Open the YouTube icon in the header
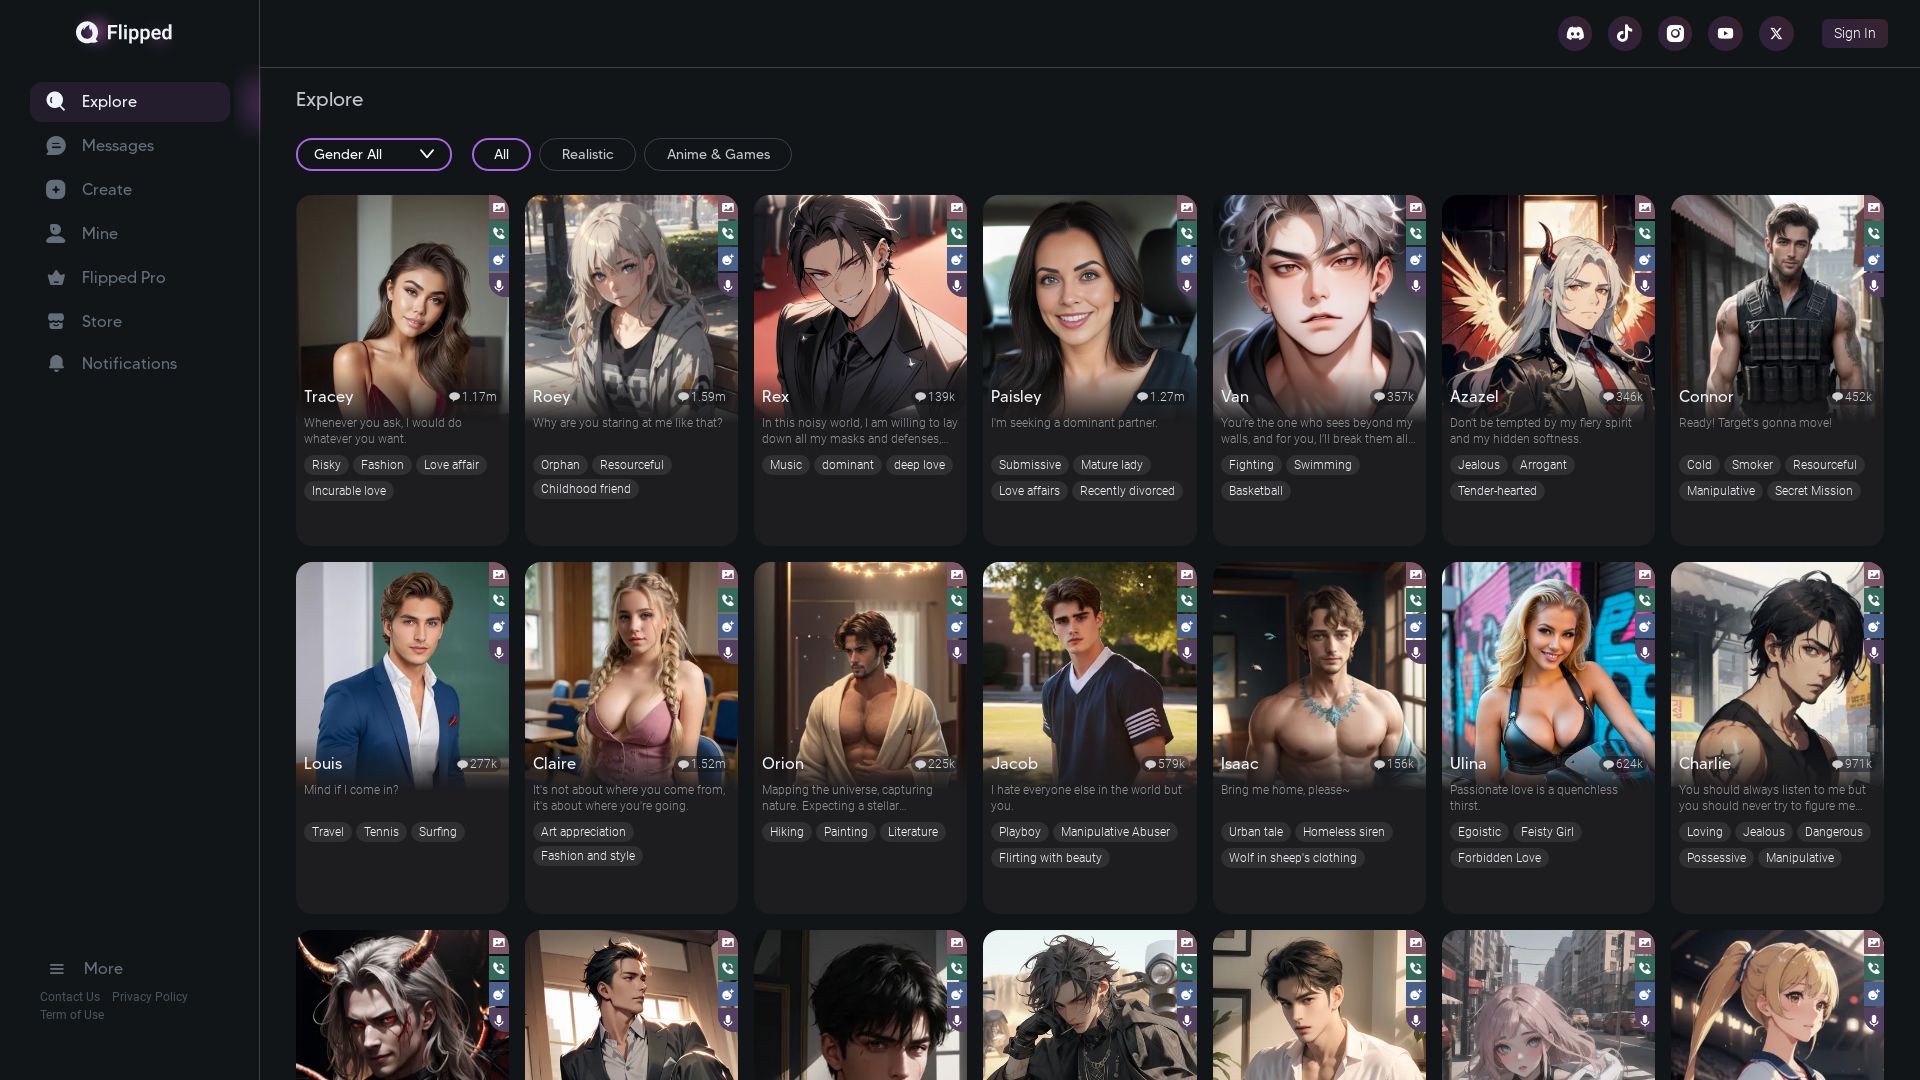Viewport: 1920px width, 1080px height. [1725, 33]
